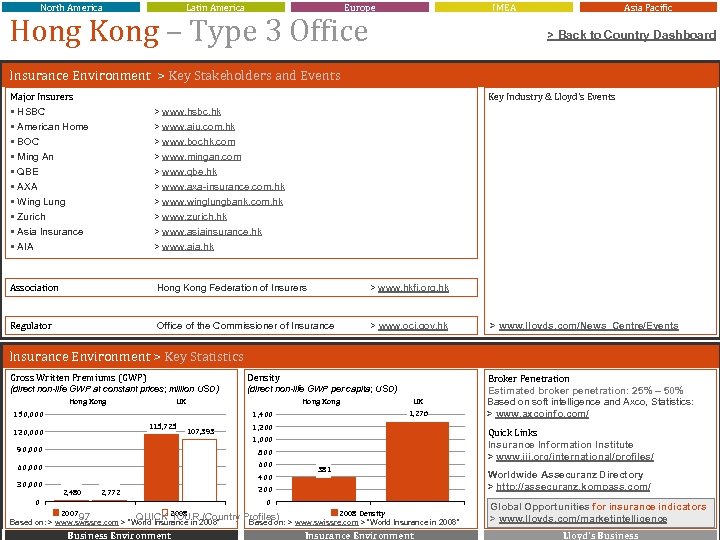The width and height of the screenshot is (720, 540).
Task: Visit the www.aia.hk link
Action: point(188,247)
